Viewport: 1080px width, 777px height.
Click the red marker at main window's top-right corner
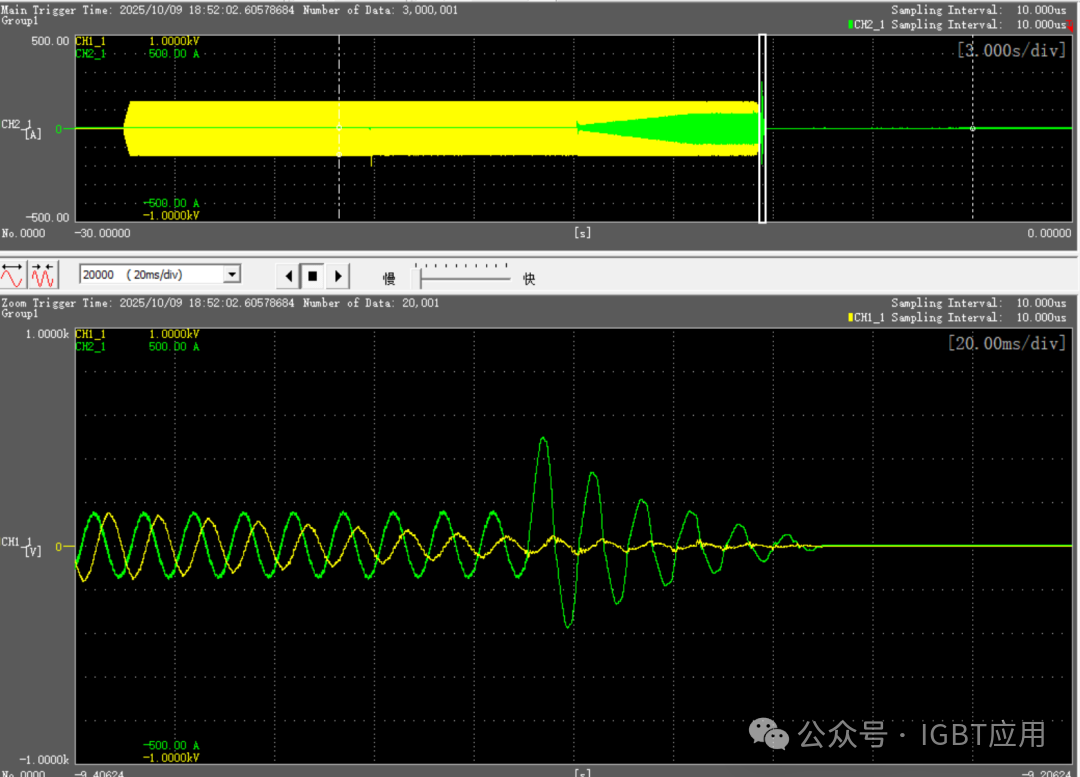click(x=1070, y=25)
